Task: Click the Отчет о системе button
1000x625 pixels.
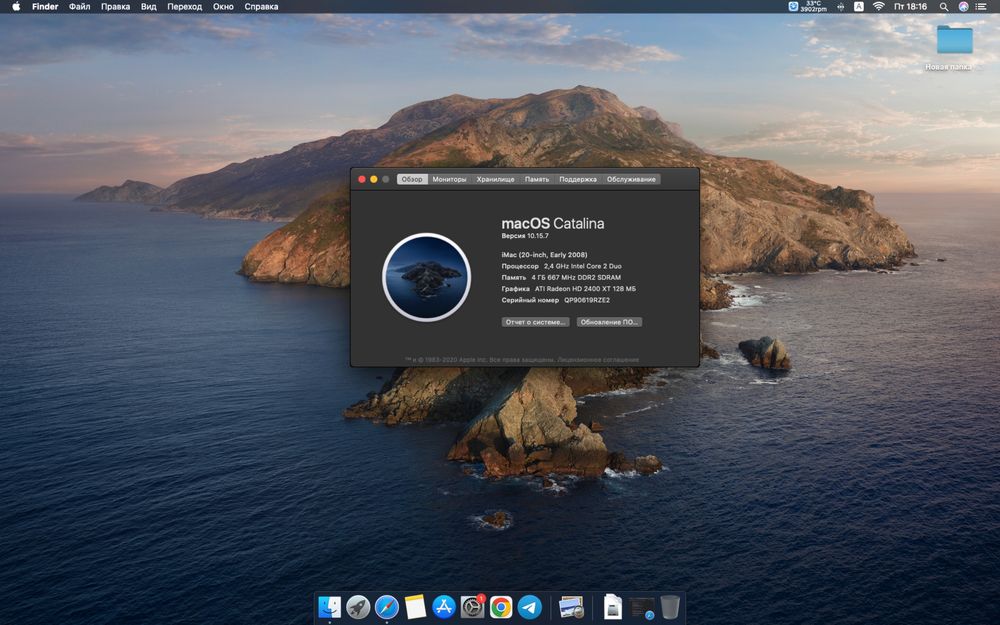Action: [x=536, y=322]
